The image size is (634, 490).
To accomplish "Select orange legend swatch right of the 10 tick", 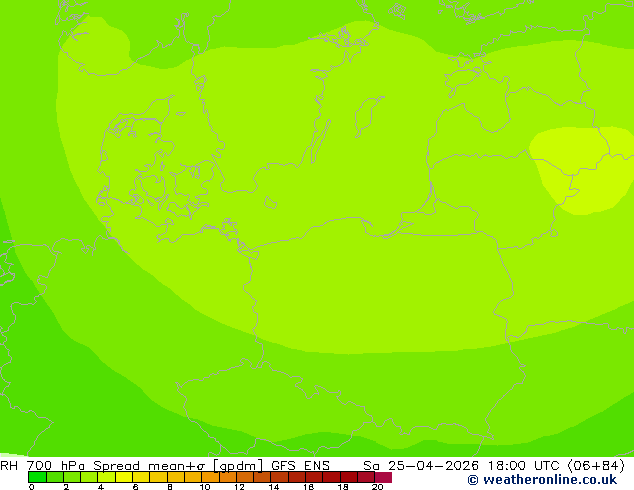I will [x=210, y=477].
